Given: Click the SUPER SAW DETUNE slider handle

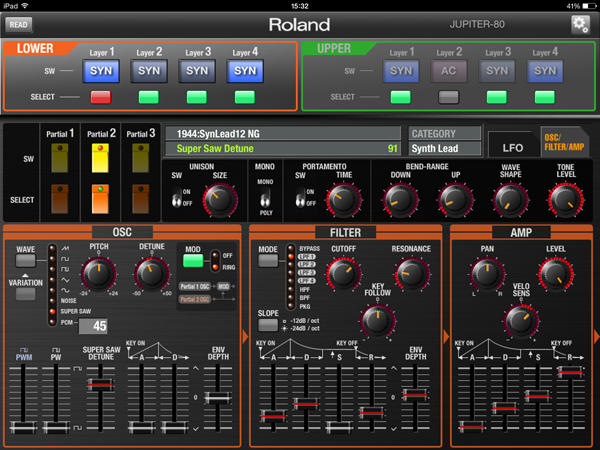Looking at the screenshot, I should [x=100, y=384].
